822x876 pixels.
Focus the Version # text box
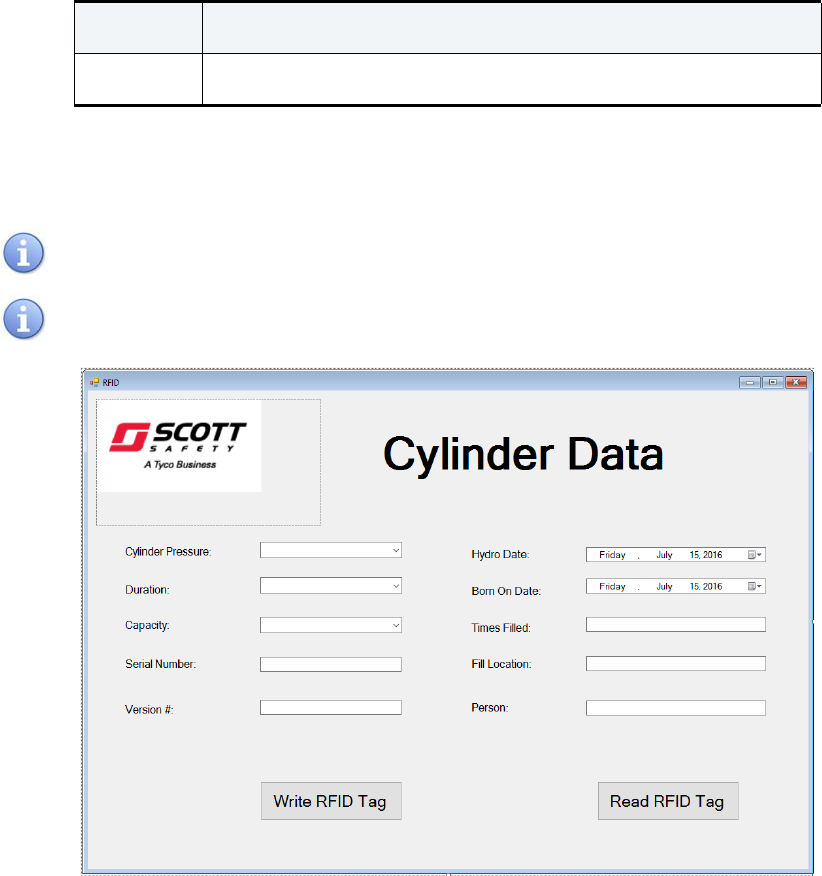[331, 708]
